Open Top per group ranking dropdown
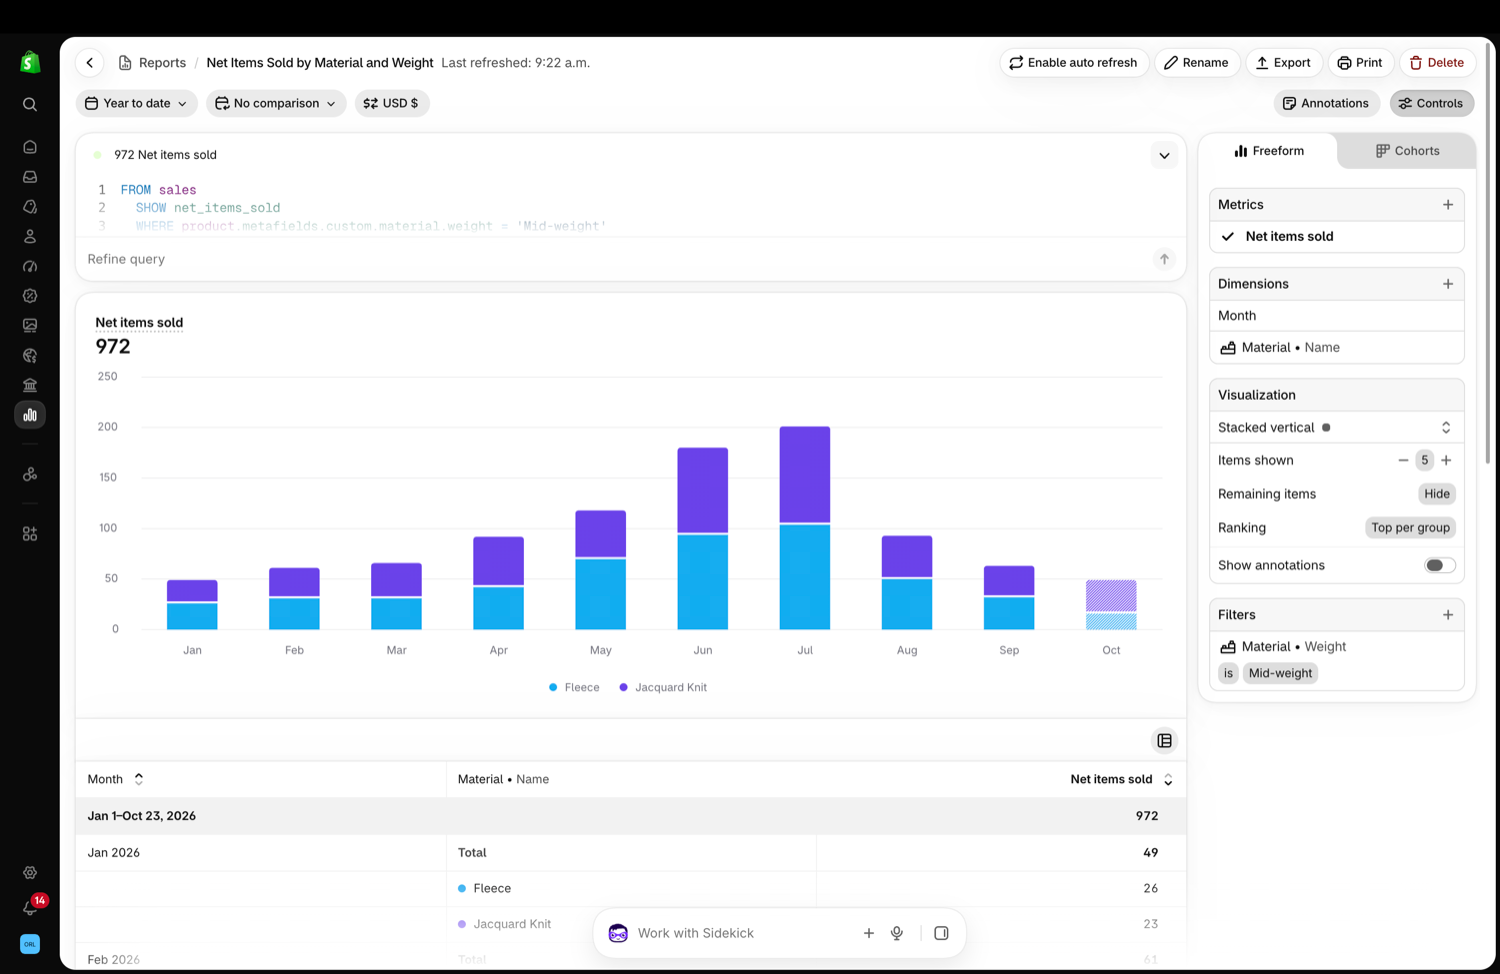The image size is (1500, 974). 1410,528
